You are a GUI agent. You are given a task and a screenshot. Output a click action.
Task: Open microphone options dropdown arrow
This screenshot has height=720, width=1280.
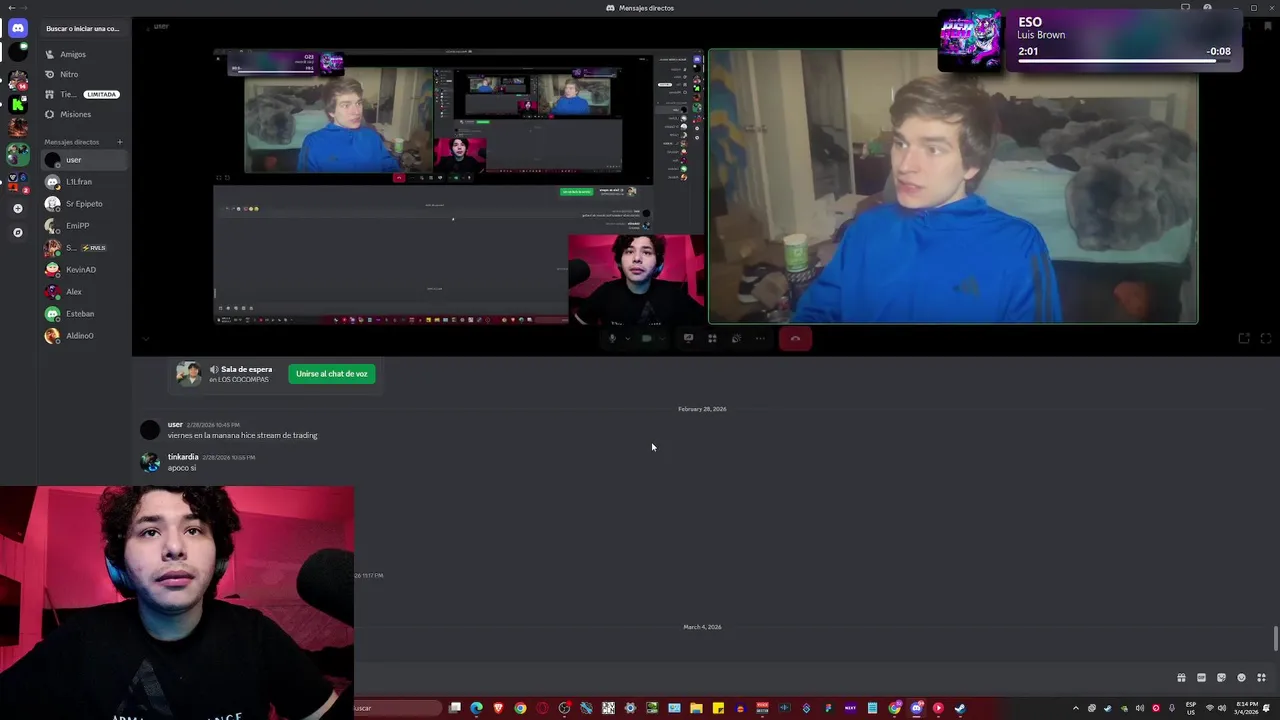point(627,339)
